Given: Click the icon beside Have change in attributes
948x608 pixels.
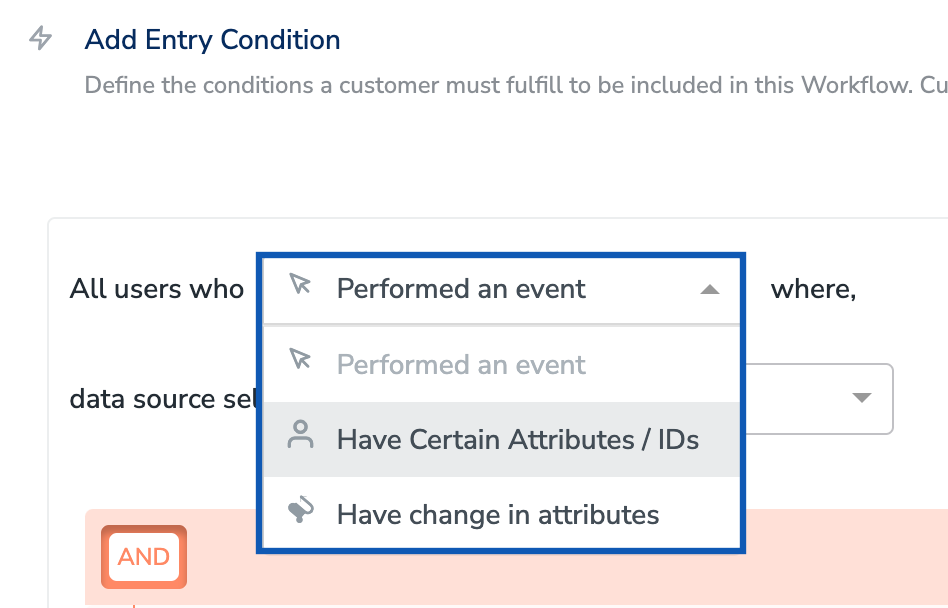Looking at the screenshot, I should [301, 511].
